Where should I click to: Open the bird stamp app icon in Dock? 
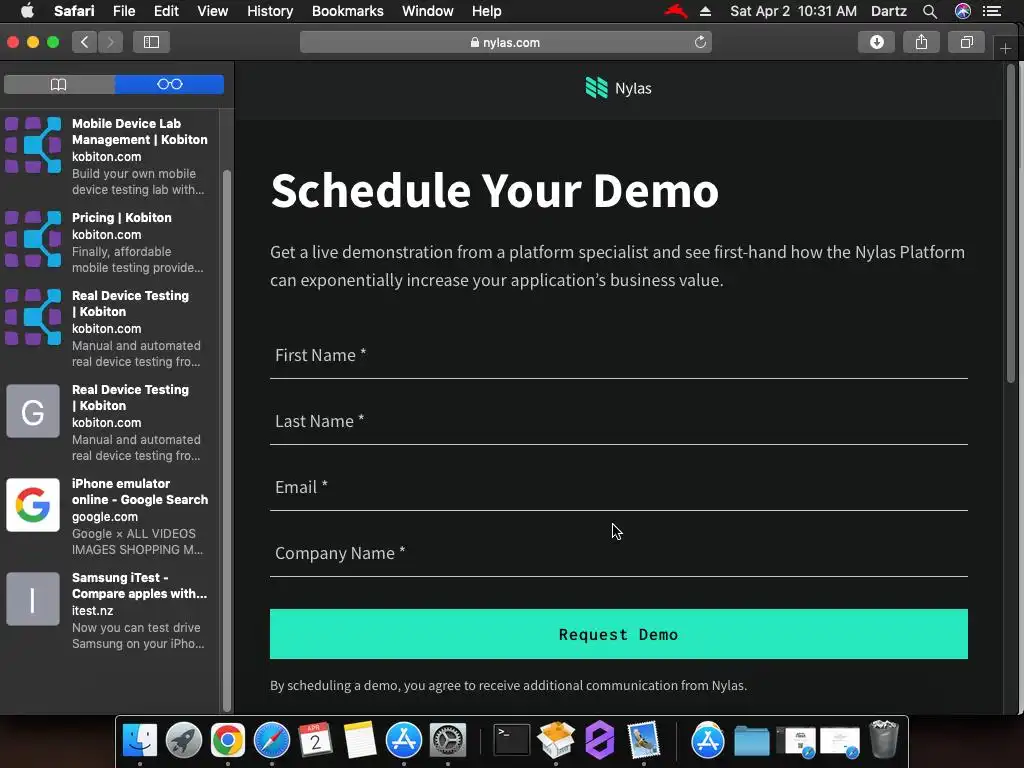pyautogui.click(x=644, y=740)
